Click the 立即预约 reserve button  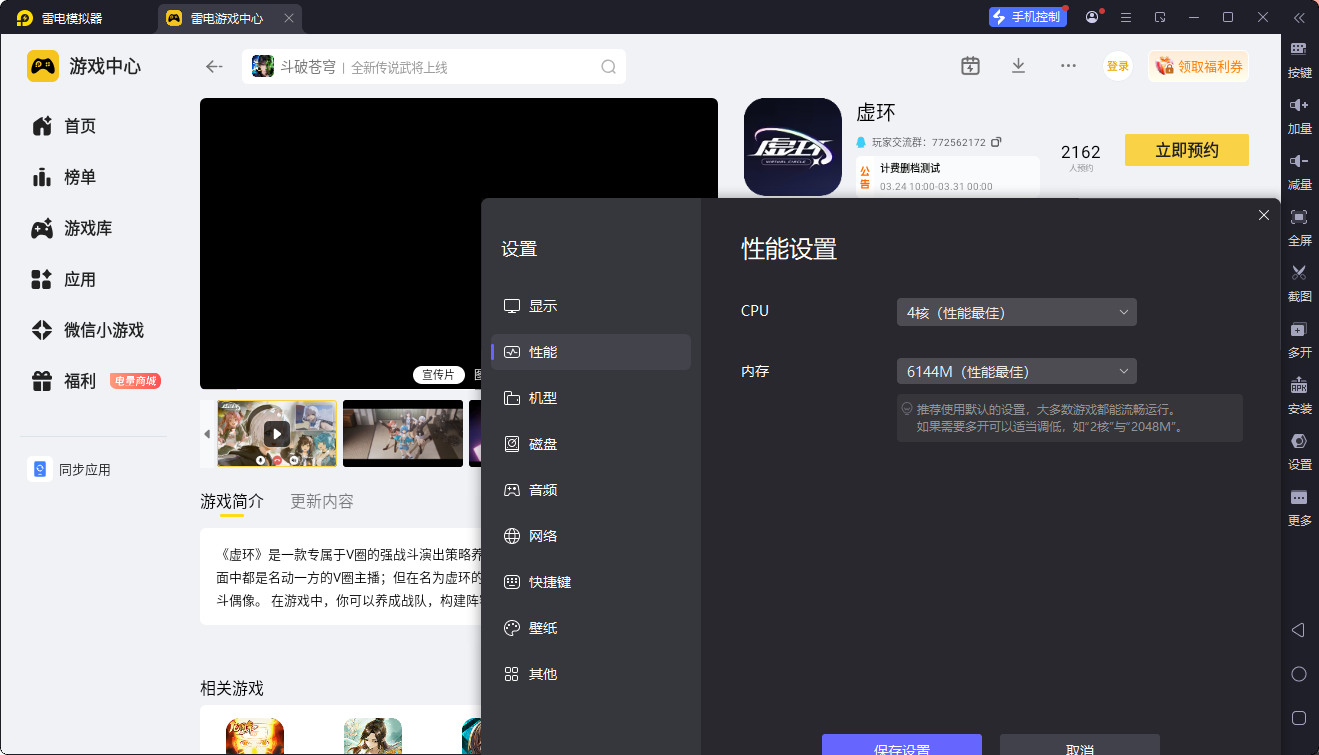(x=1186, y=150)
